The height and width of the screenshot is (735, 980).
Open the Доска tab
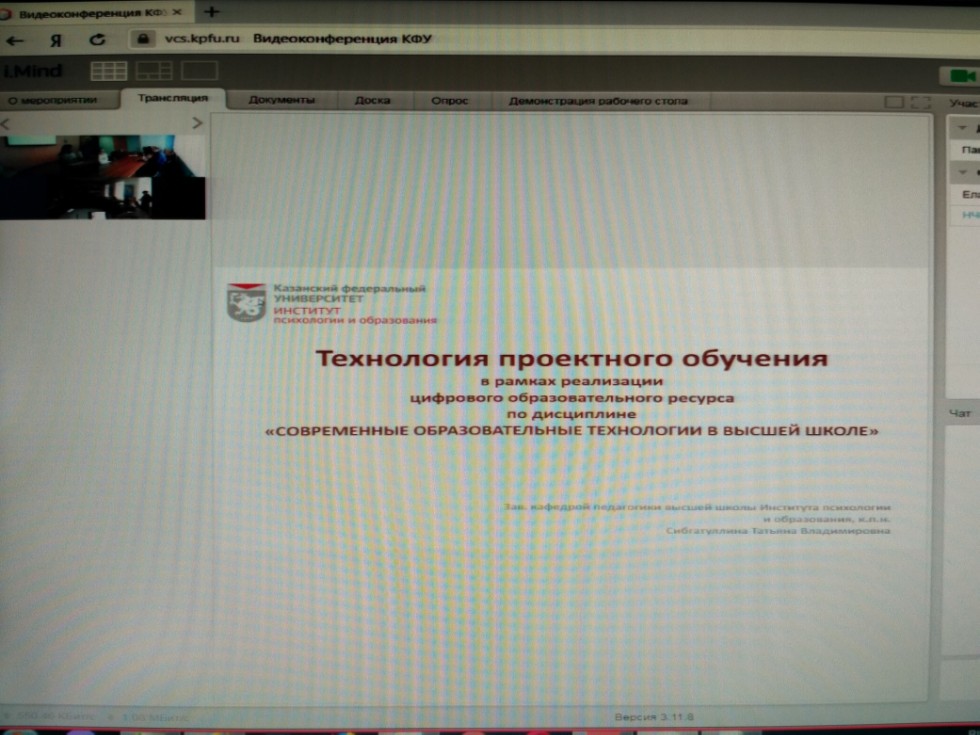click(372, 100)
